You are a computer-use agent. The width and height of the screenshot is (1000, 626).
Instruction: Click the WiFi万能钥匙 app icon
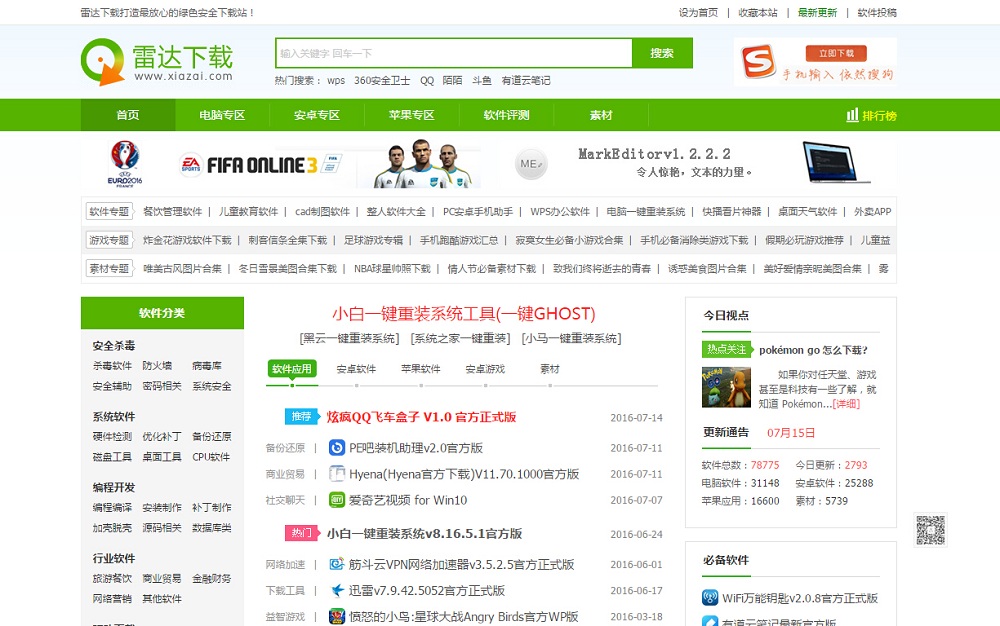[710, 598]
